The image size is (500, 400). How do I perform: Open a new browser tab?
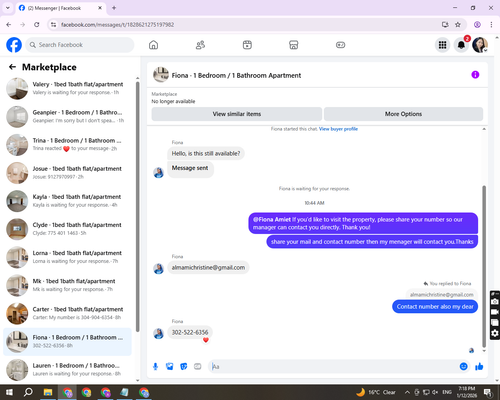[x=114, y=8]
